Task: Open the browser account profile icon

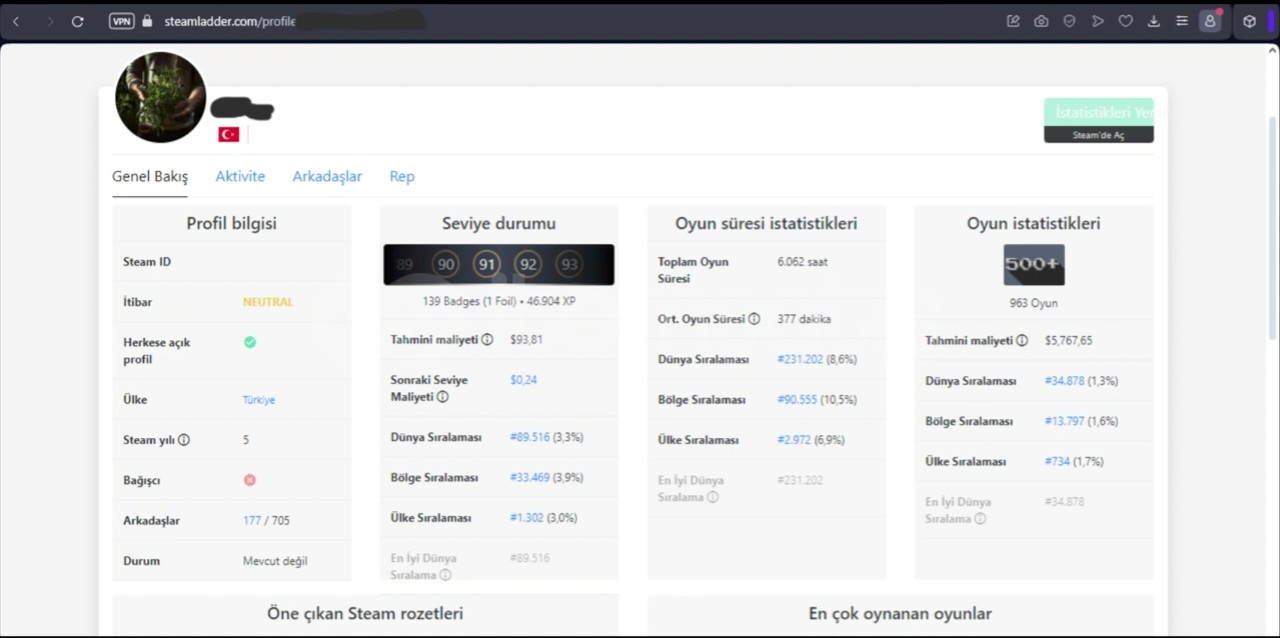Action: point(1210,21)
